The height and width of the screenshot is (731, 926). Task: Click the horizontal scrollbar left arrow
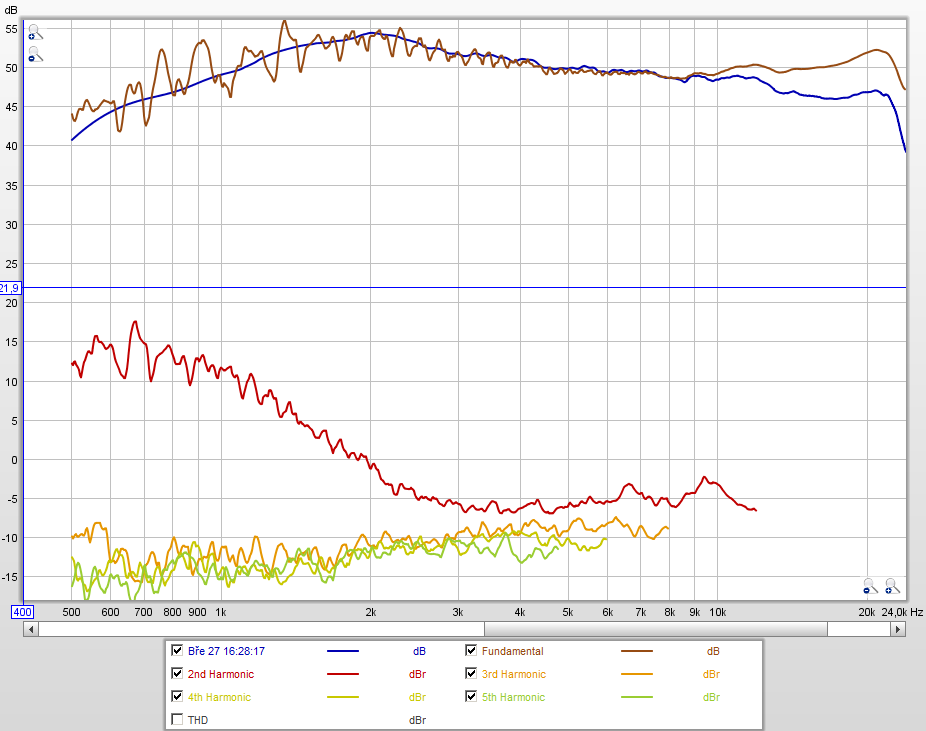point(31,629)
